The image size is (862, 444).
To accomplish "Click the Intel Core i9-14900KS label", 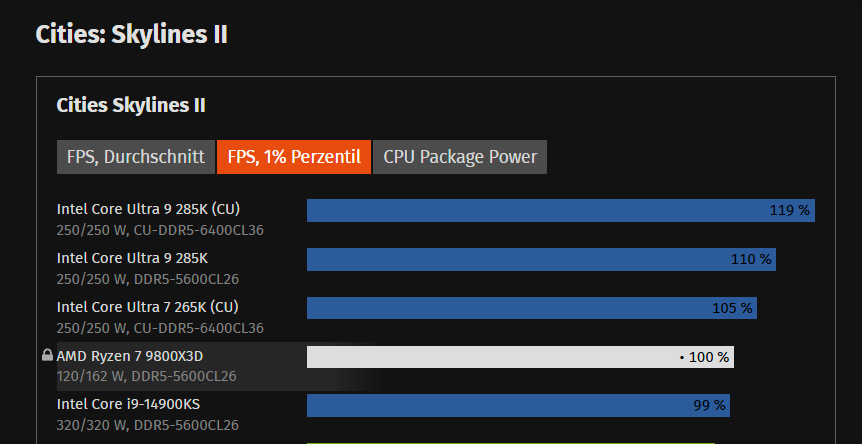I will tap(128, 405).
